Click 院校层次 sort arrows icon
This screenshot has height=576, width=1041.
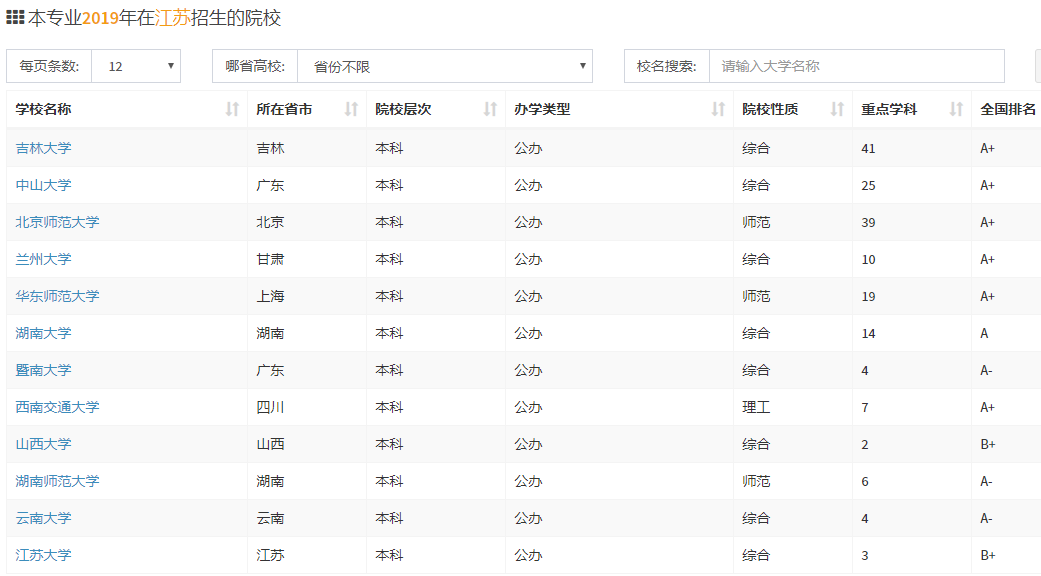(x=490, y=109)
